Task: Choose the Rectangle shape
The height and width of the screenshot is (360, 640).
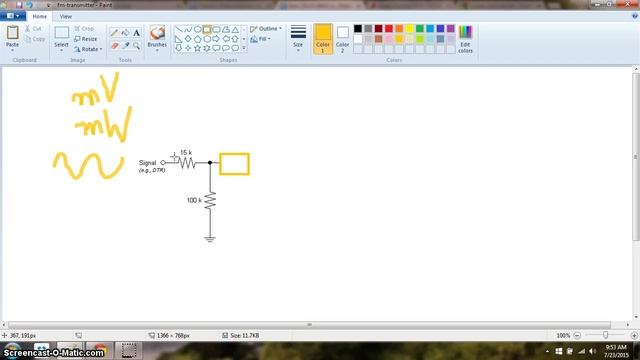Action: (x=207, y=29)
